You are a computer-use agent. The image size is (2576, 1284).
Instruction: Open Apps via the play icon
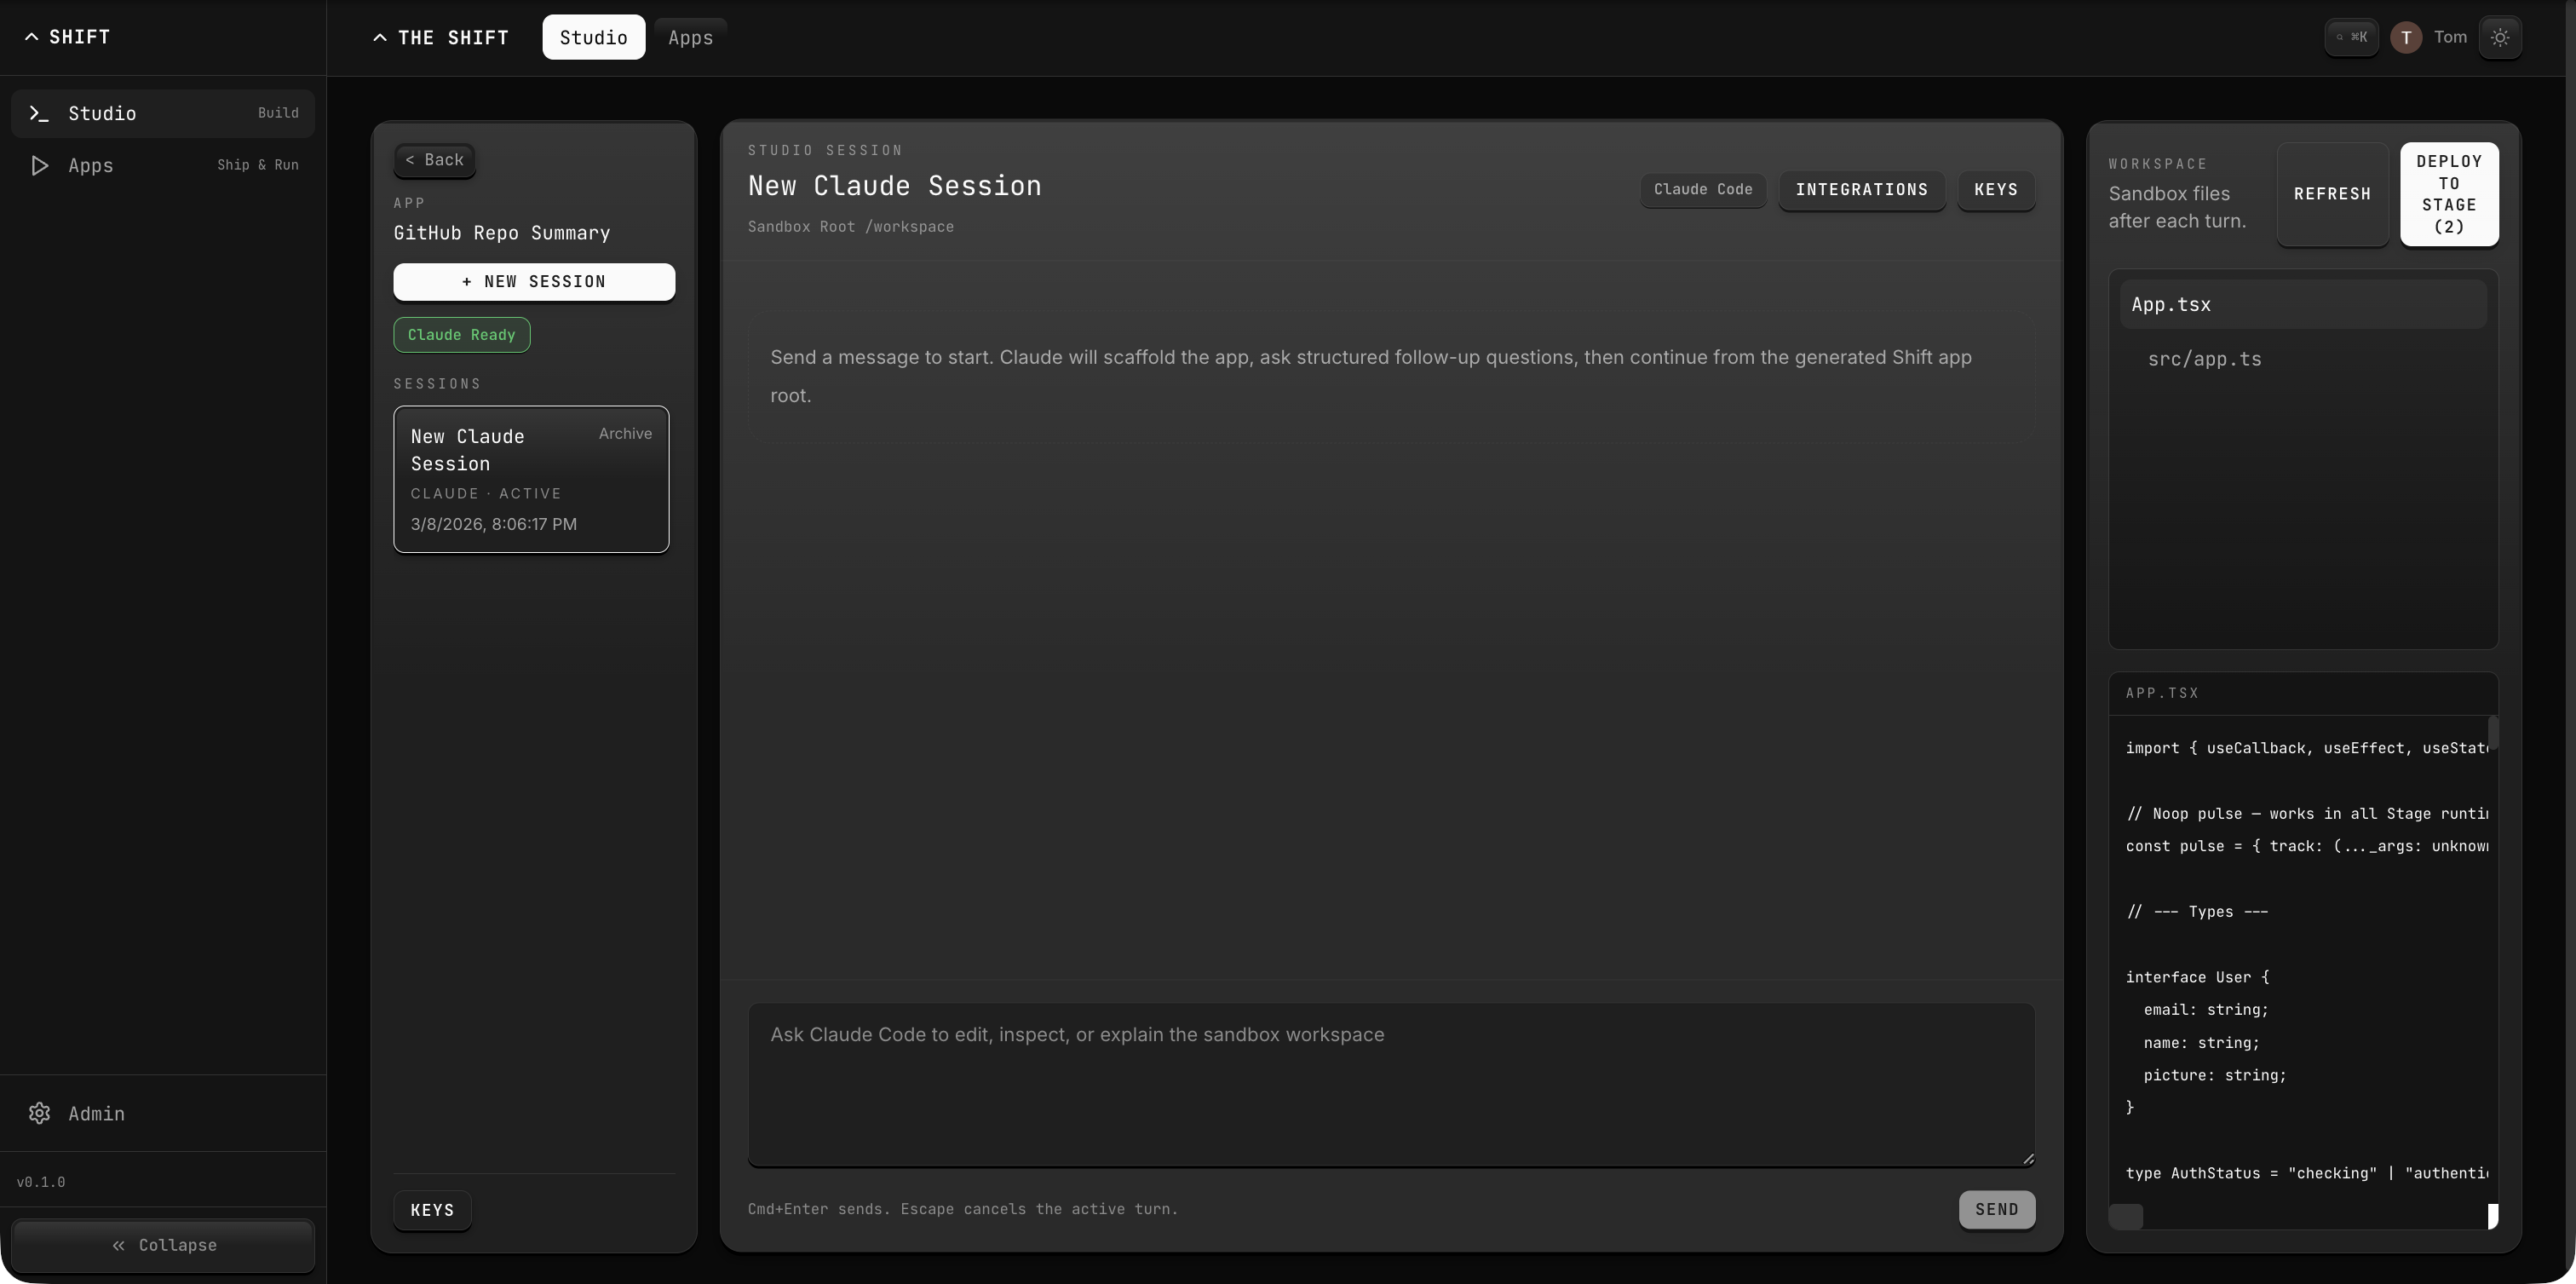click(40, 165)
